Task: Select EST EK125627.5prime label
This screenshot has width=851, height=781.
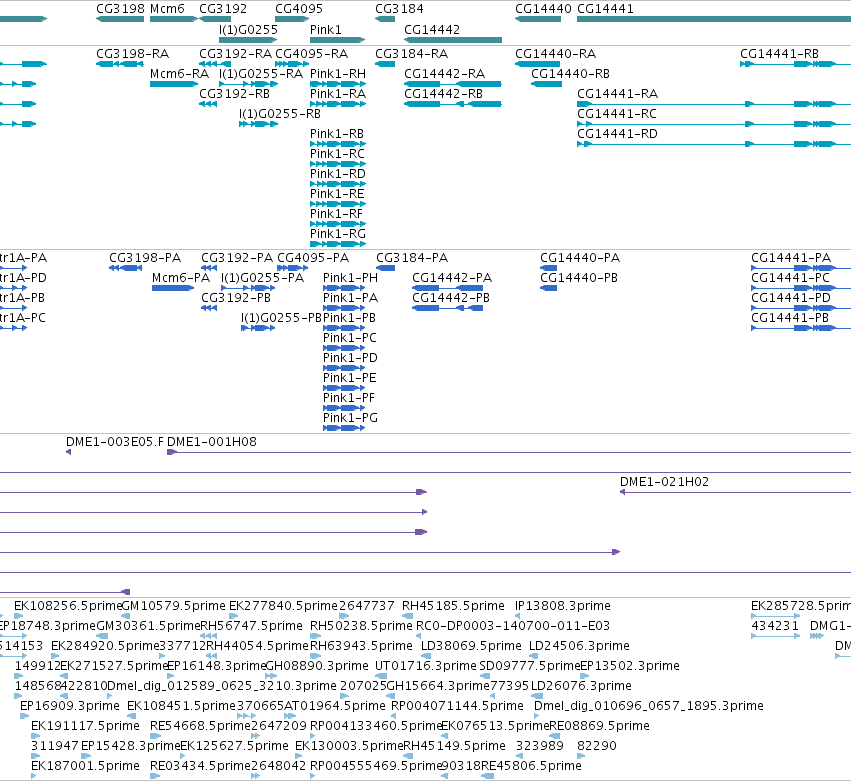Action: point(234,746)
